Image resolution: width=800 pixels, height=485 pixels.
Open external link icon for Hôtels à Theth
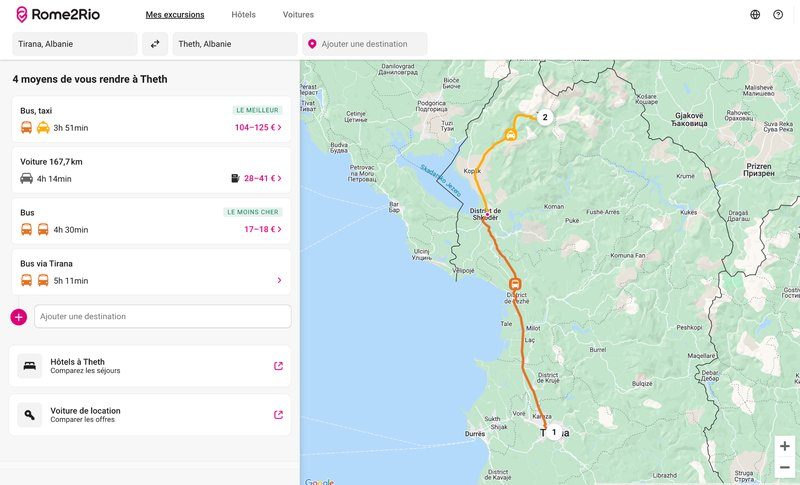click(x=278, y=366)
